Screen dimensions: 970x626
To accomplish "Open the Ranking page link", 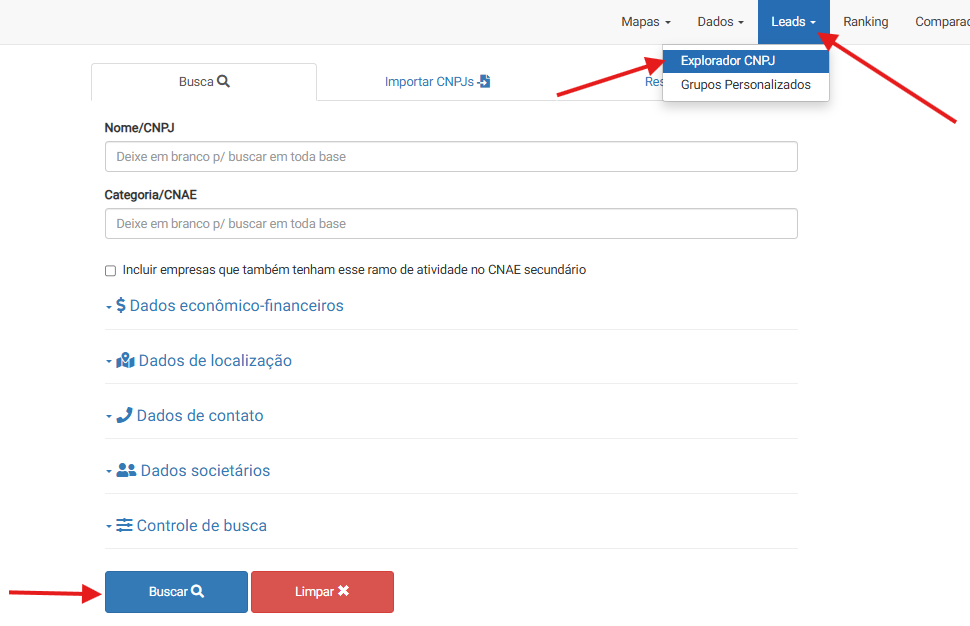I will [x=865, y=22].
